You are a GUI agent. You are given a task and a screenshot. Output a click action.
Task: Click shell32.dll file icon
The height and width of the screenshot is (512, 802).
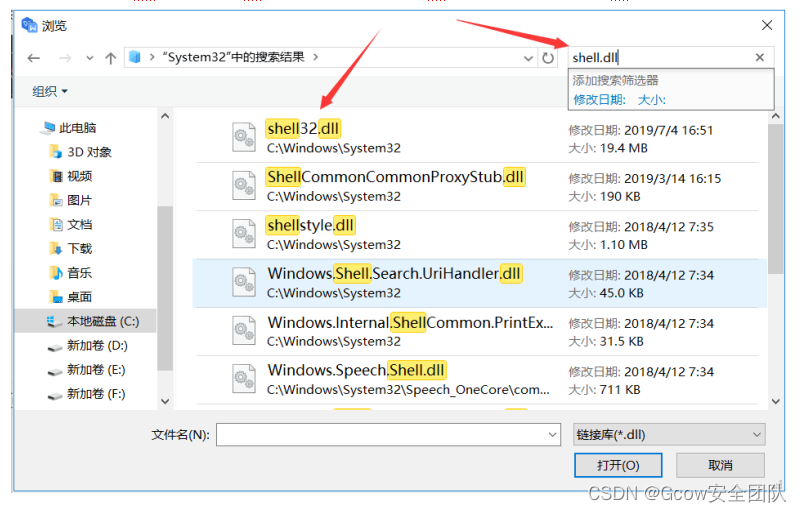pyautogui.click(x=244, y=137)
